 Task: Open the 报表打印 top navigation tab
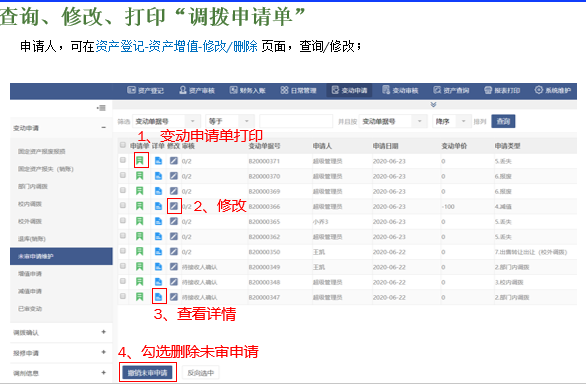click(x=502, y=90)
